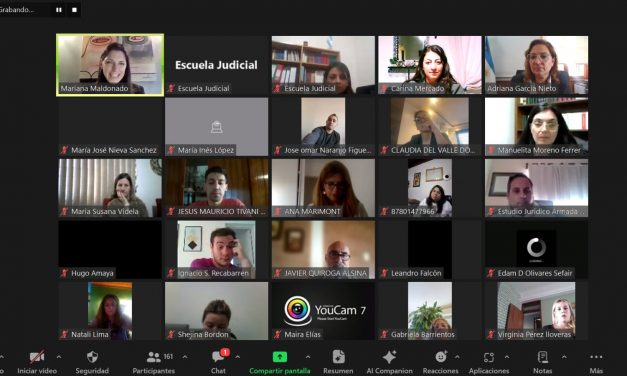Expand the video options arrow beside Iniciar video
Screen dimensions: 627x376
click(59, 356)
